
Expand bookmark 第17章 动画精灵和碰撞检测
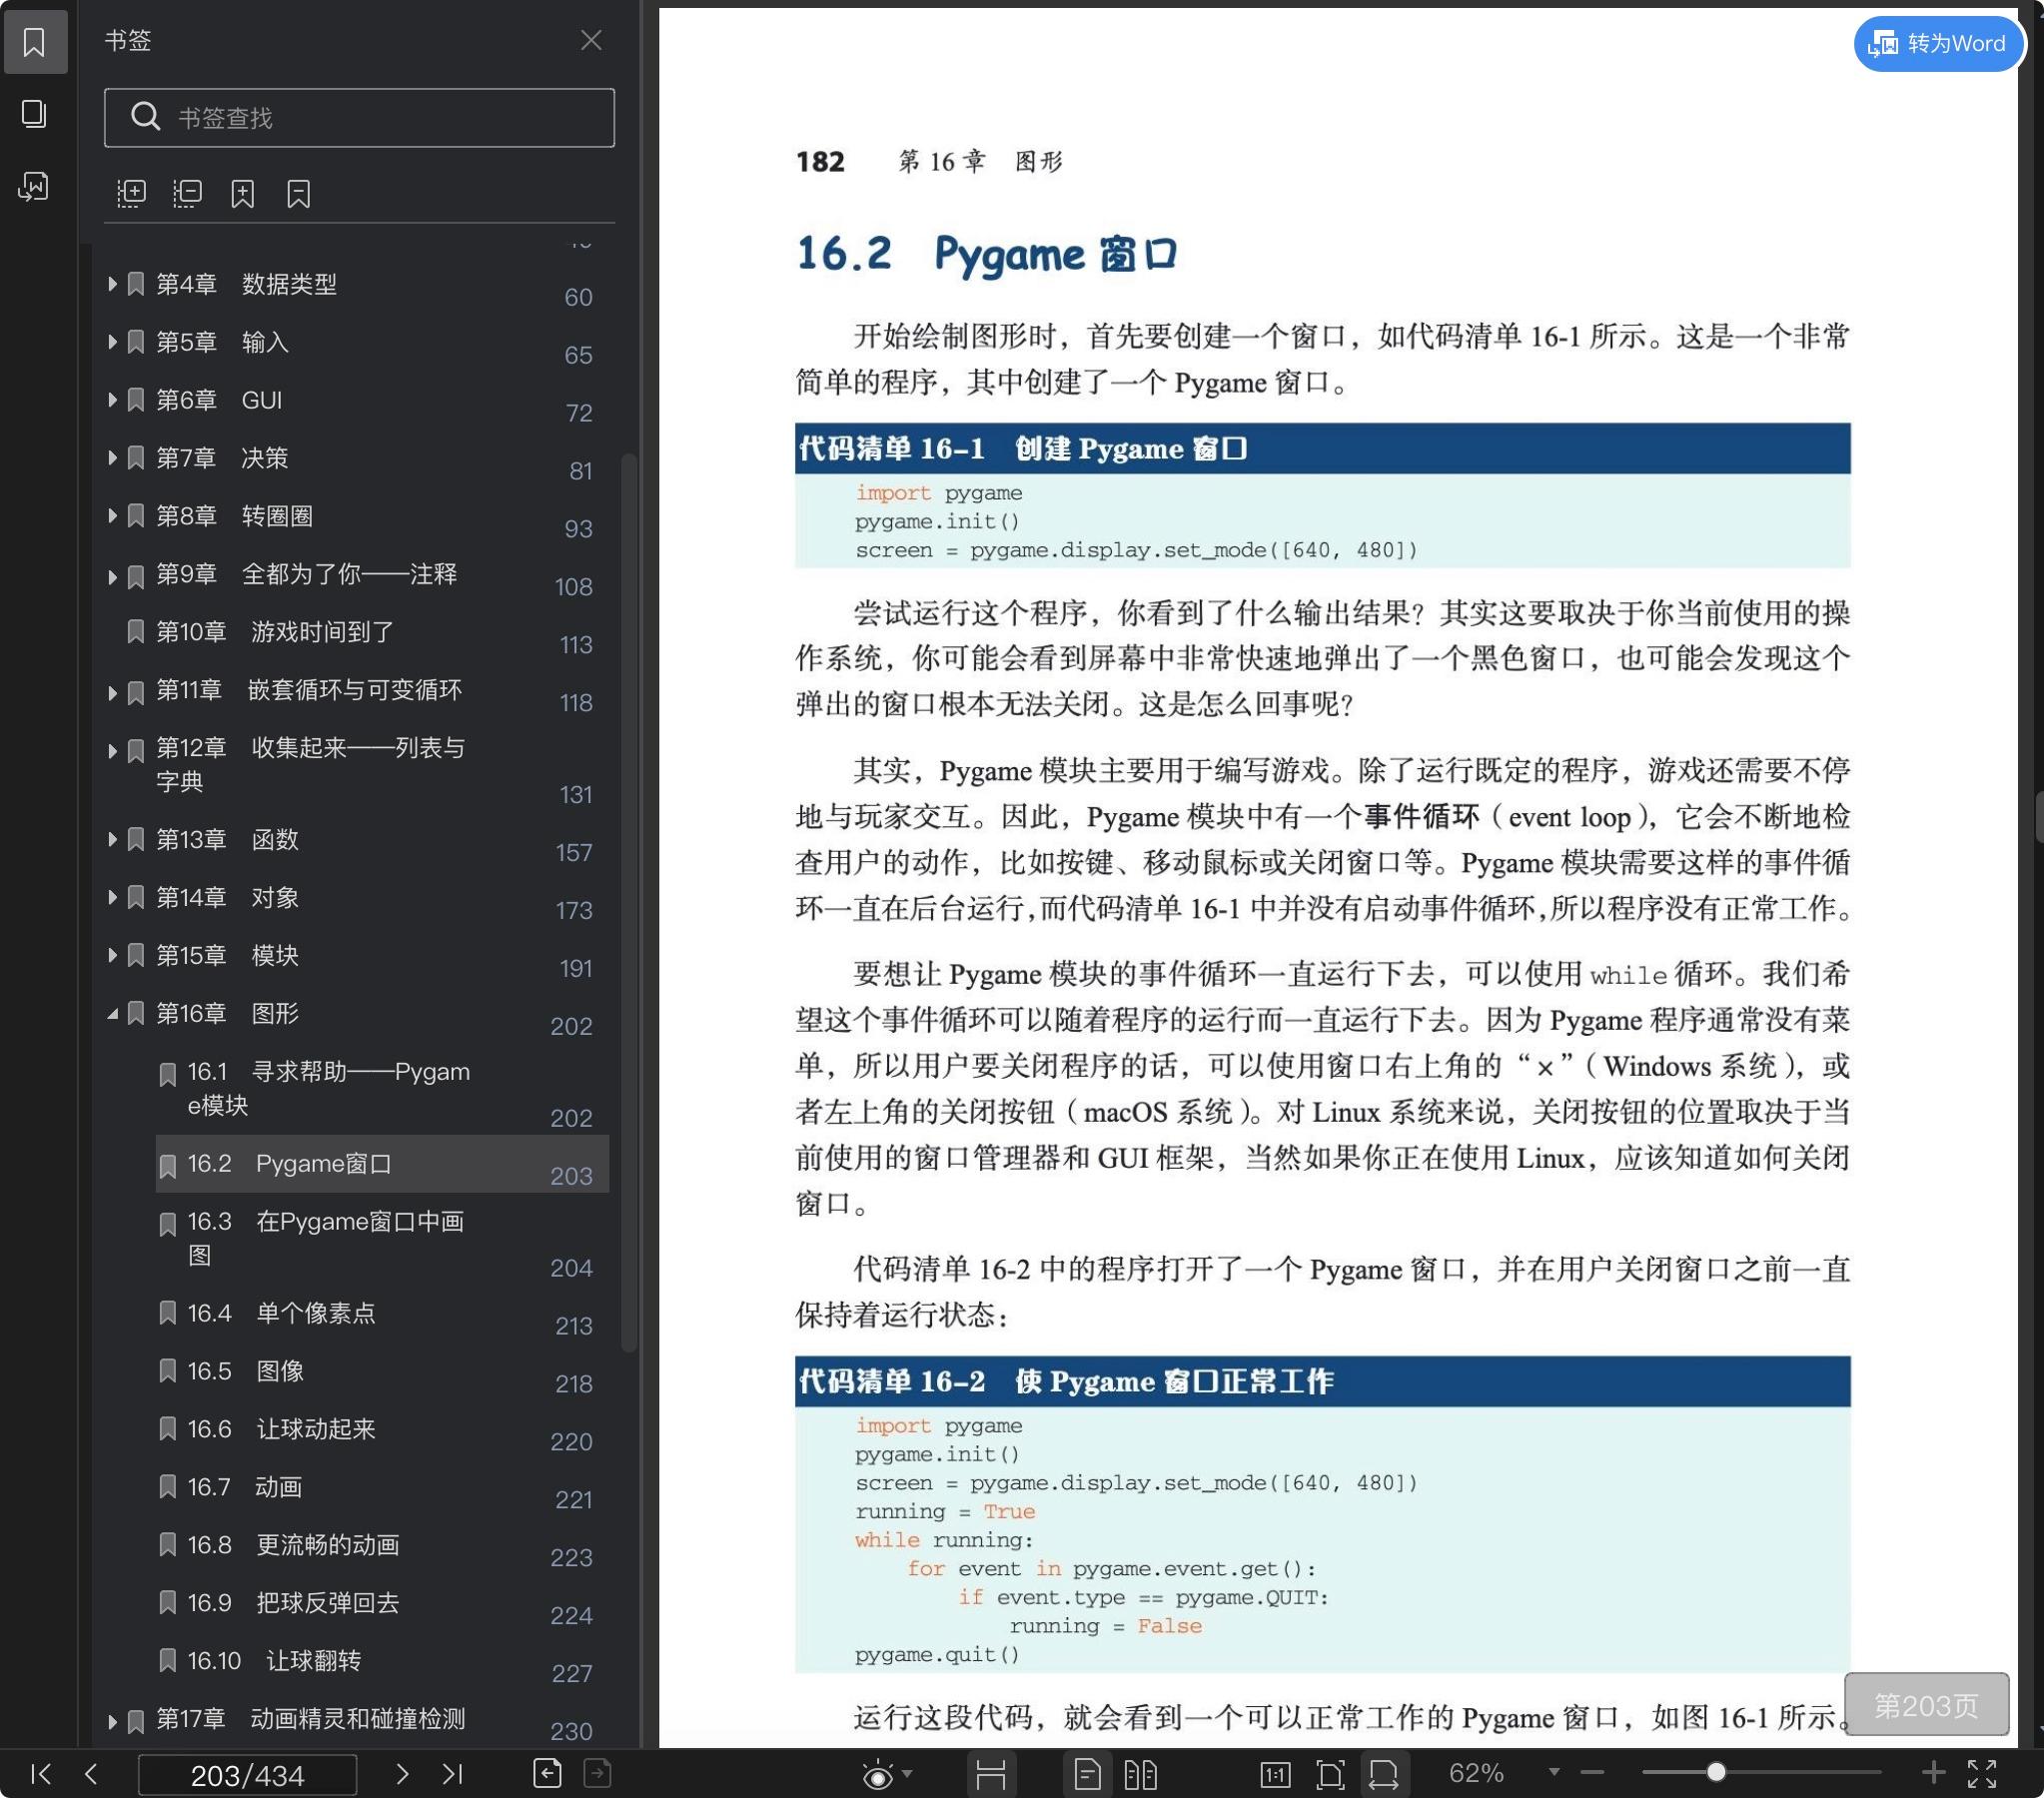pyautogui.click(x=112, y=1721)
